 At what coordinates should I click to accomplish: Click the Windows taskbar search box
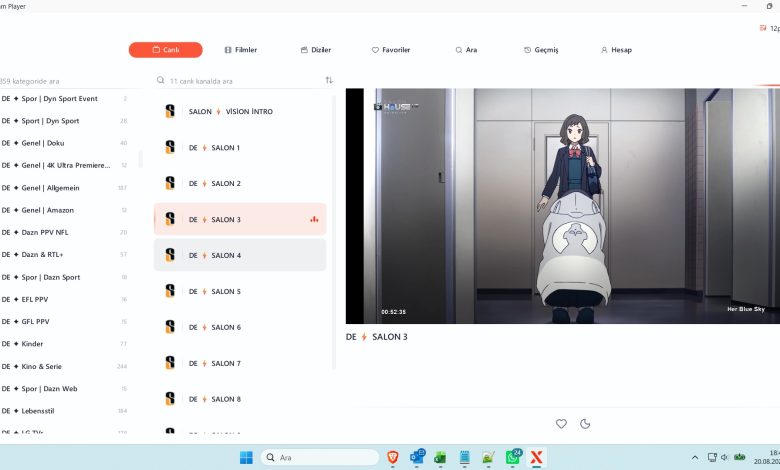(320, 457)
